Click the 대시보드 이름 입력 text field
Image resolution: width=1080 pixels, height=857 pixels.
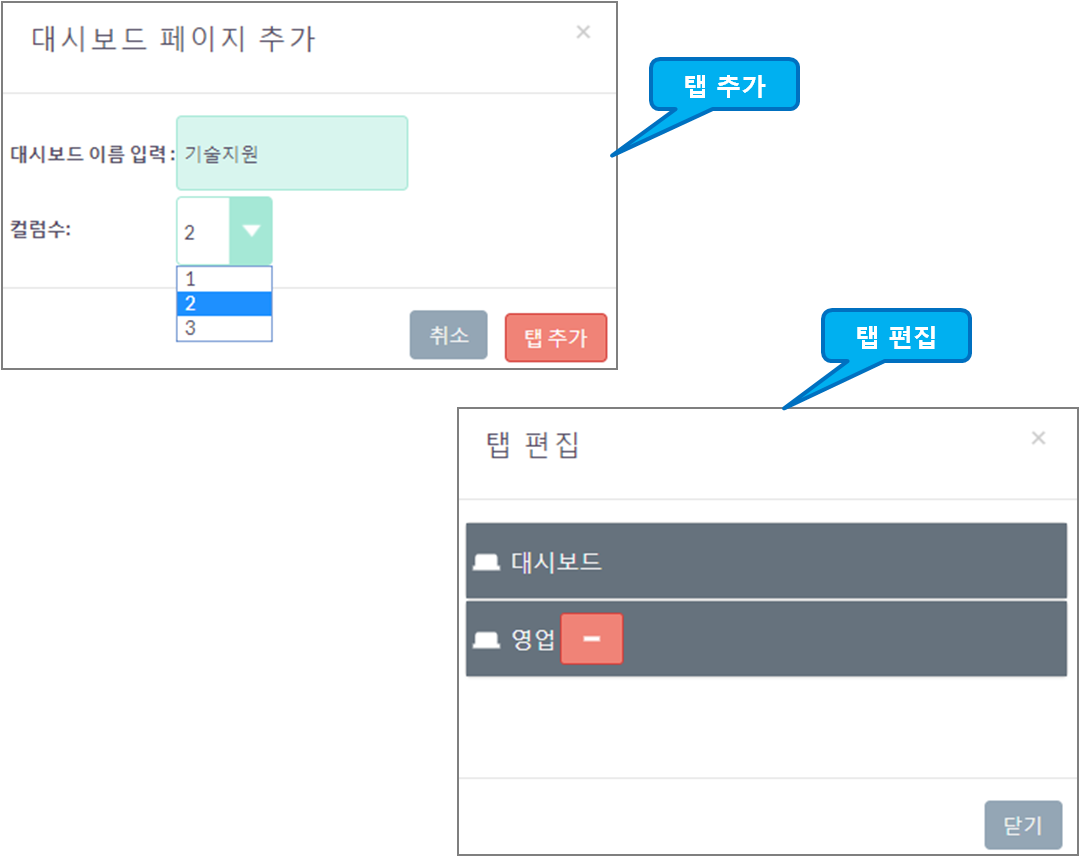click(x=292, y=153)
